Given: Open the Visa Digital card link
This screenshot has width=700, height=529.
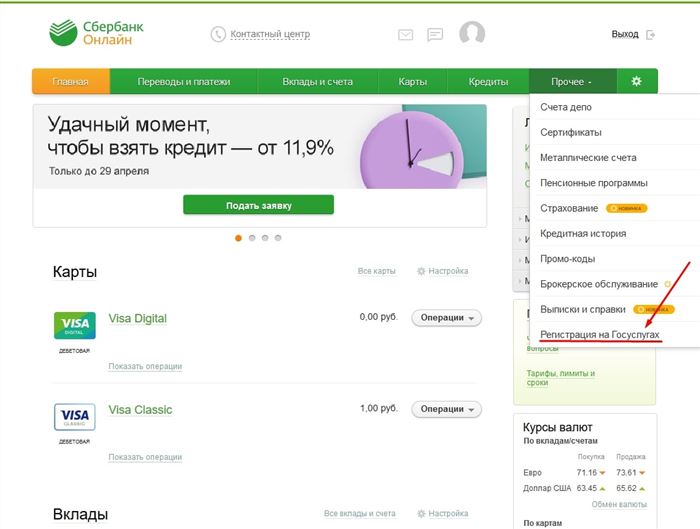Looking at the screenshot, I should pyautogui.click(x=138, y=319).
